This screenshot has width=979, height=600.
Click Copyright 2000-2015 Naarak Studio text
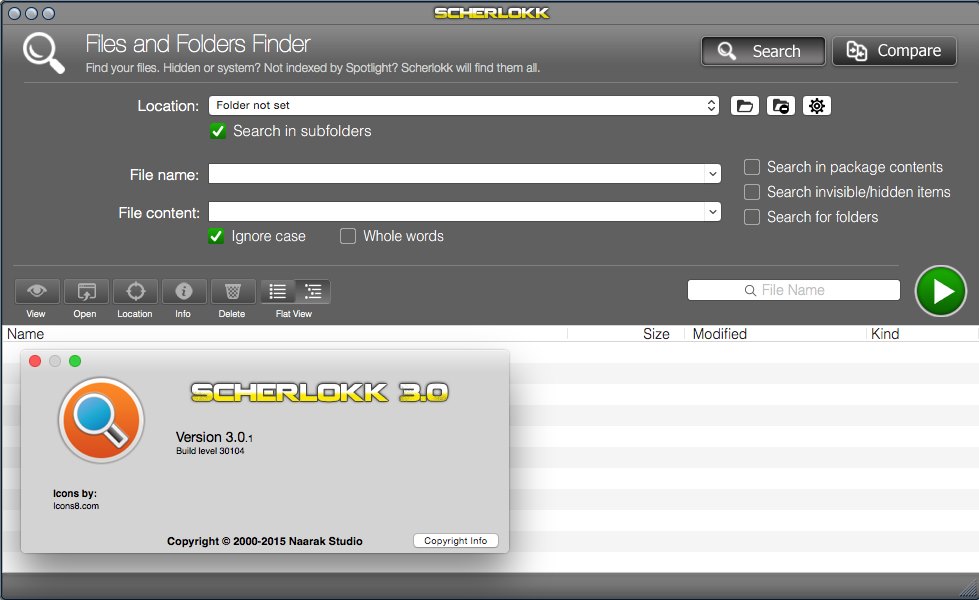(265, 541)
